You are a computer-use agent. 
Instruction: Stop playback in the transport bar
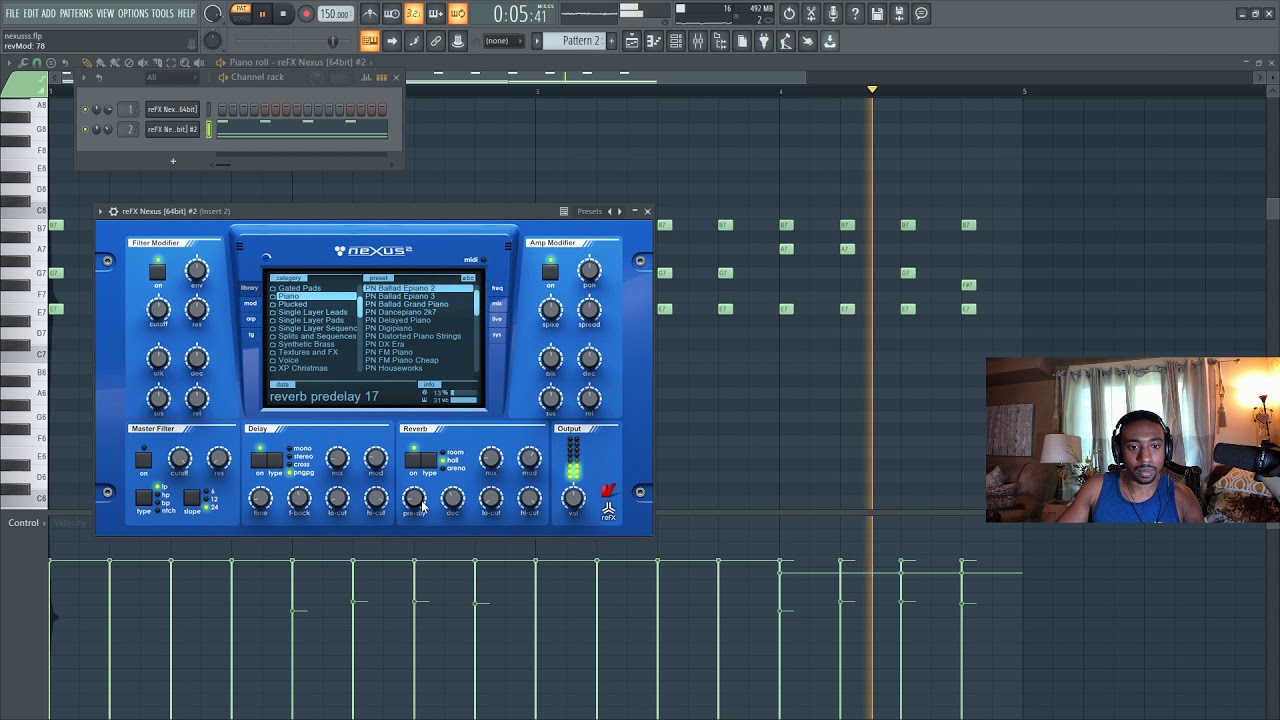[284, 14]
